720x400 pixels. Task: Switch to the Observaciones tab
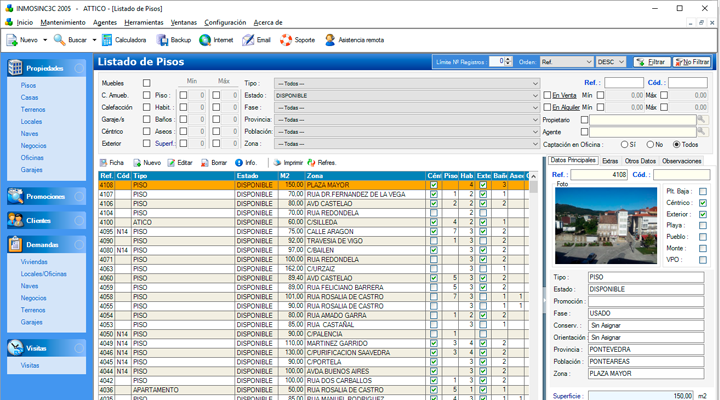pyautogui.click(x=681, y=161)
